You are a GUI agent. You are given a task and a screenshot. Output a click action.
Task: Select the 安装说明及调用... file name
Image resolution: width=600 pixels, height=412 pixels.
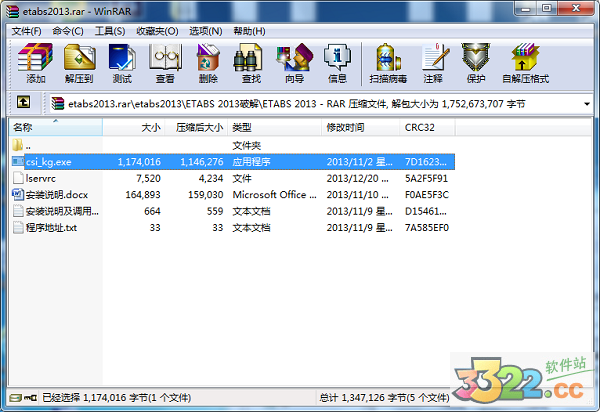point(62,211)
